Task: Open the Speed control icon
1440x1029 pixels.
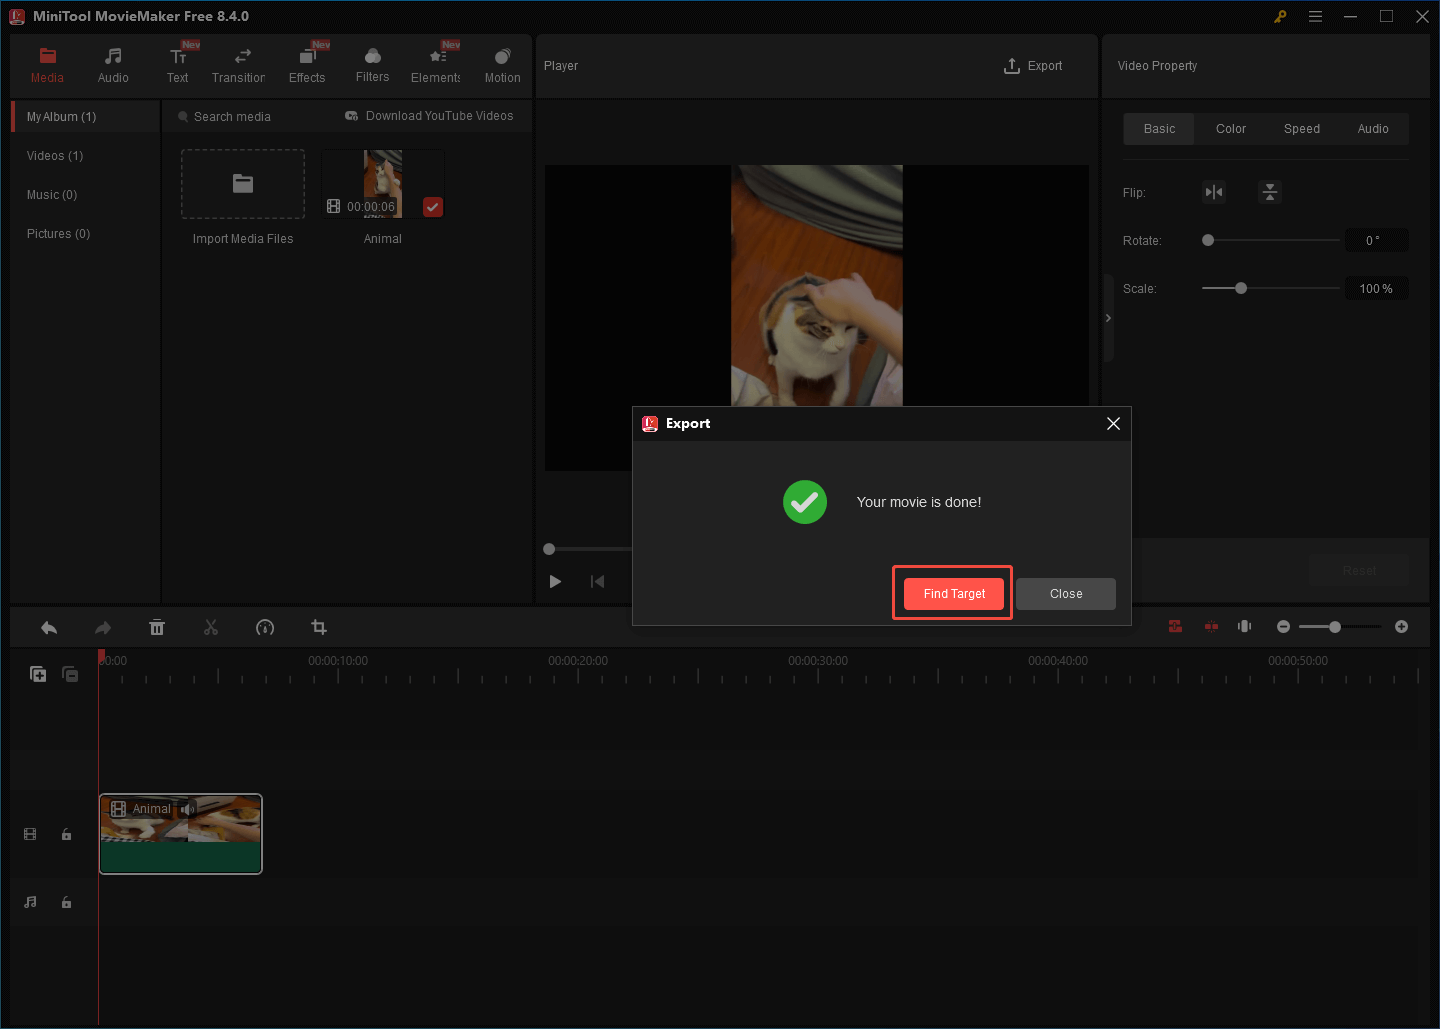Action: (x=265, y=627)
